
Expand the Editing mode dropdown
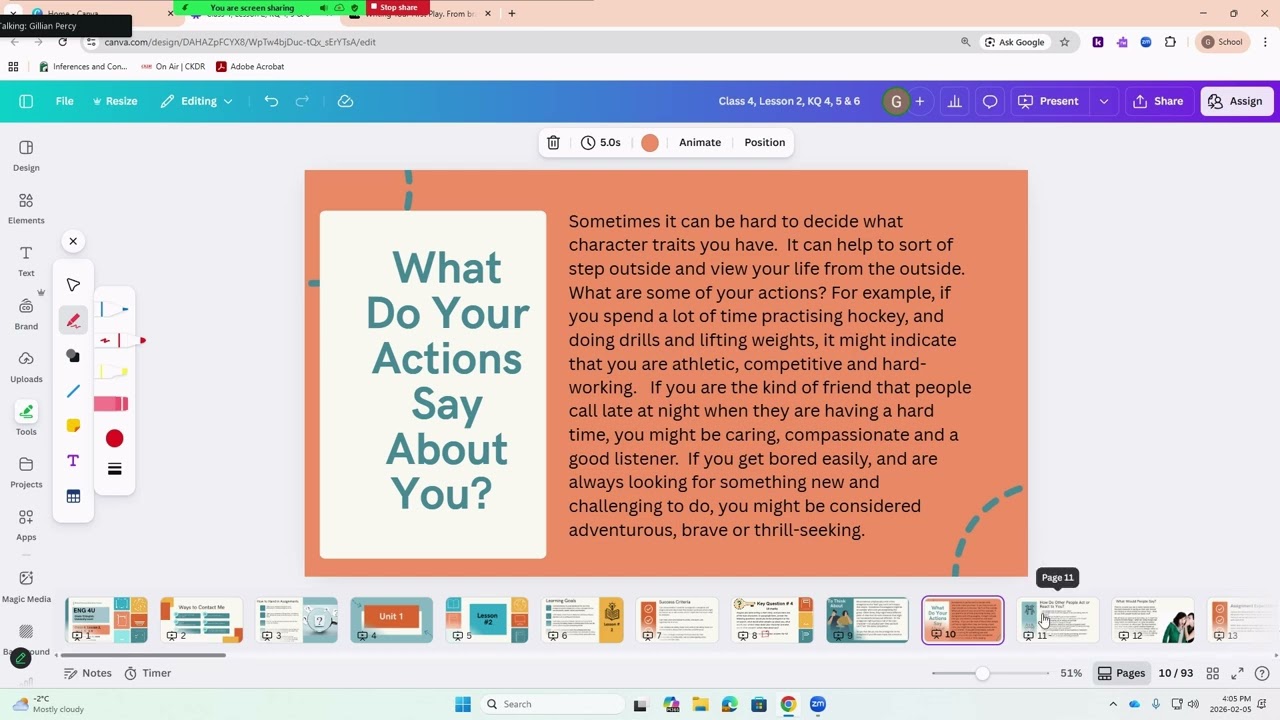(x=197, y=101)
